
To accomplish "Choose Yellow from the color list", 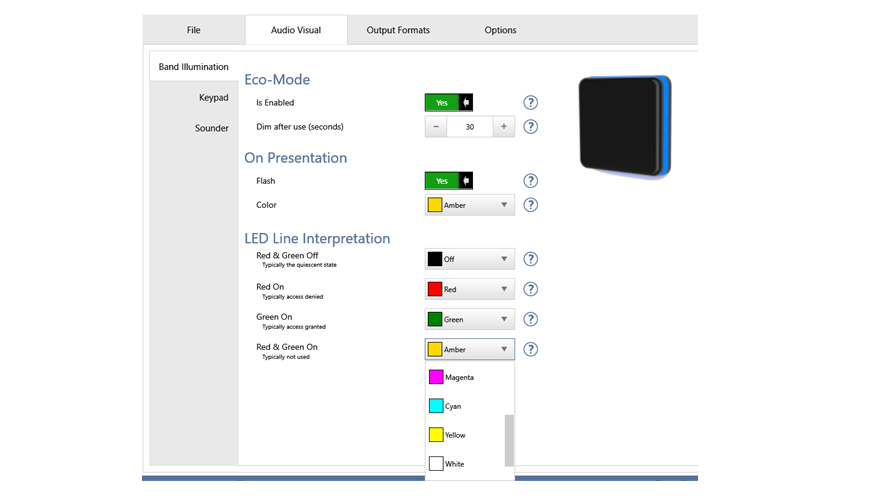I will click(465, 435).
